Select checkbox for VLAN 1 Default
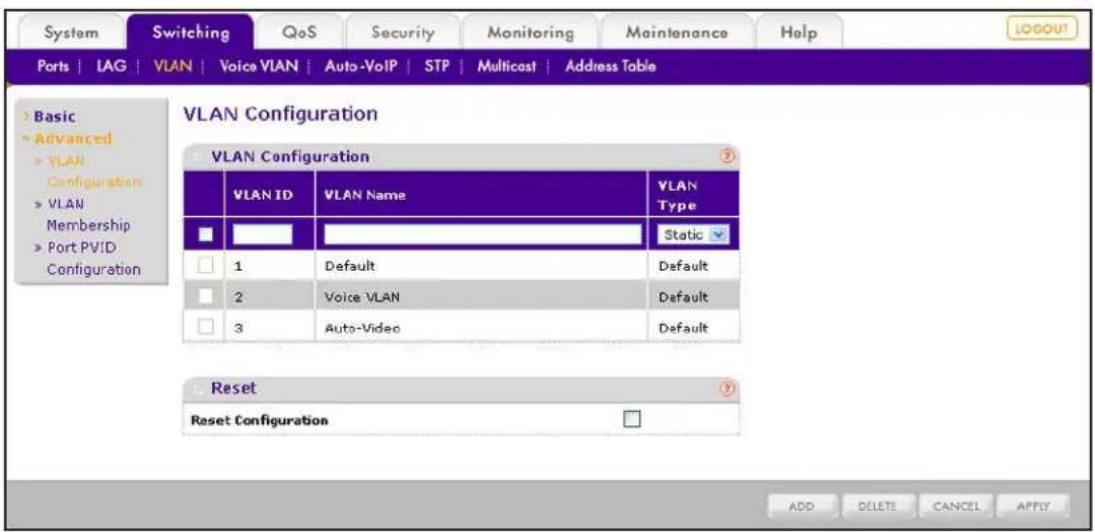Image resolution: width=1095 pixels, height=532 pixels. coord(205,265)
